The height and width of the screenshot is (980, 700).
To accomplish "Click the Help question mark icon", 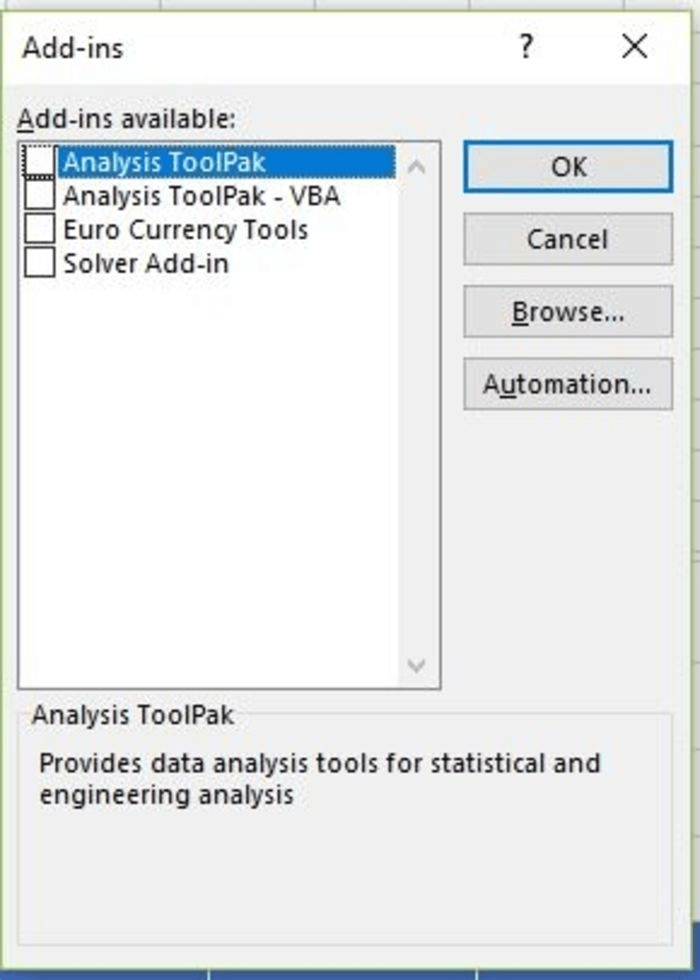I will point(526,46).
